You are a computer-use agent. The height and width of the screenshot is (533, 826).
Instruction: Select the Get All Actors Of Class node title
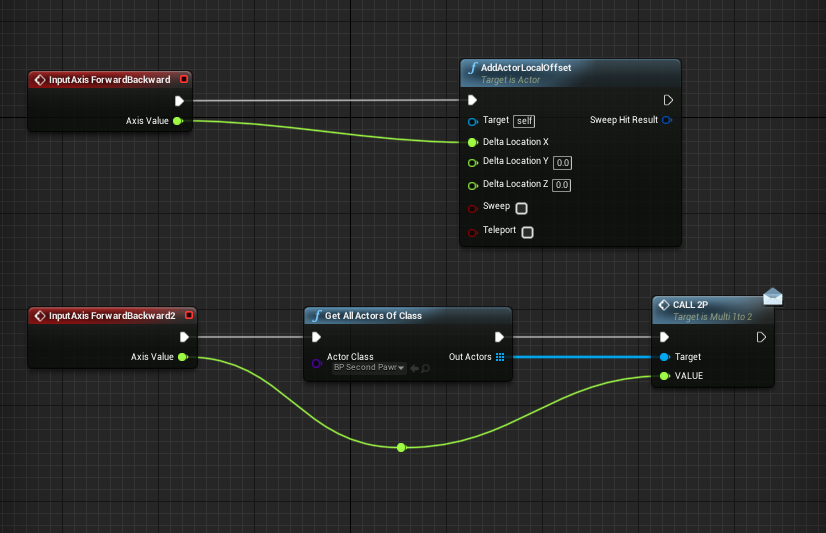pos(373,315)
